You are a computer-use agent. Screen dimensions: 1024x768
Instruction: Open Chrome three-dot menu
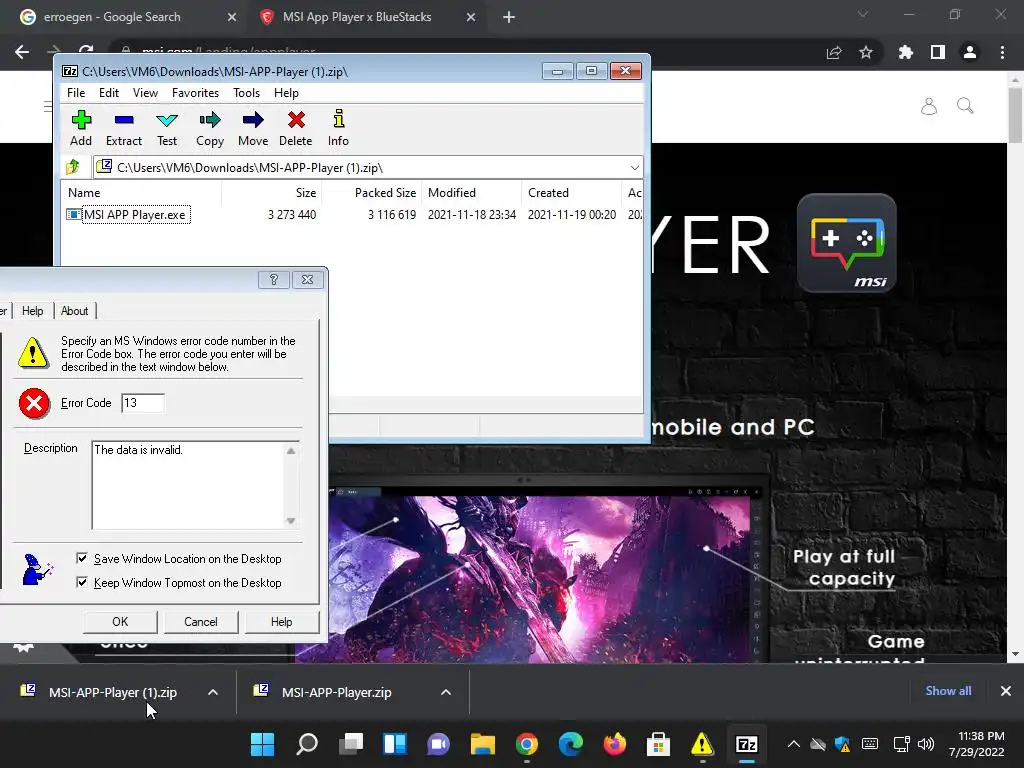point(1002,52)
